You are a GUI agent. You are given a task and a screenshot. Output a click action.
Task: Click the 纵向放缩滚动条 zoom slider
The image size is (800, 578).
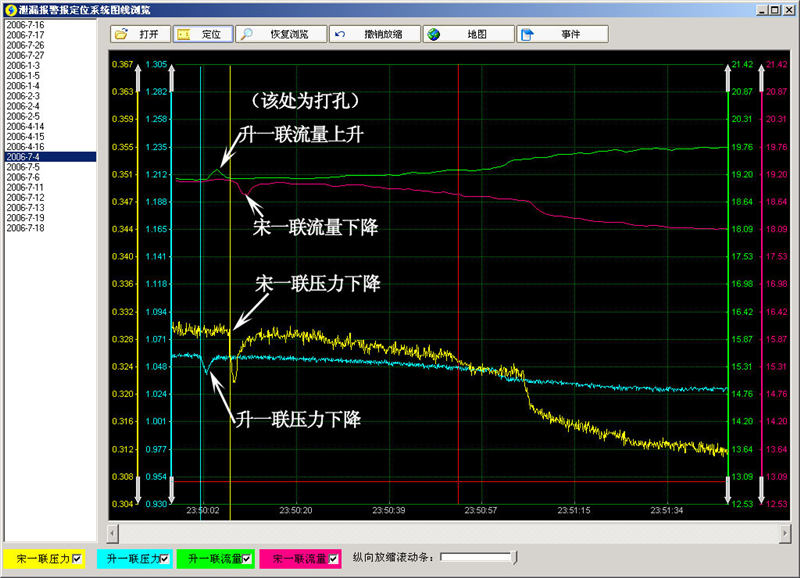click(x=472, y=557)
